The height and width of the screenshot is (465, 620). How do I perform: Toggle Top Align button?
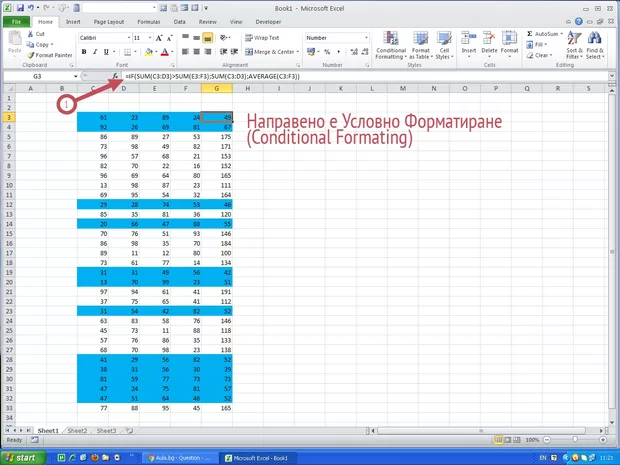(x=185, y=38)
